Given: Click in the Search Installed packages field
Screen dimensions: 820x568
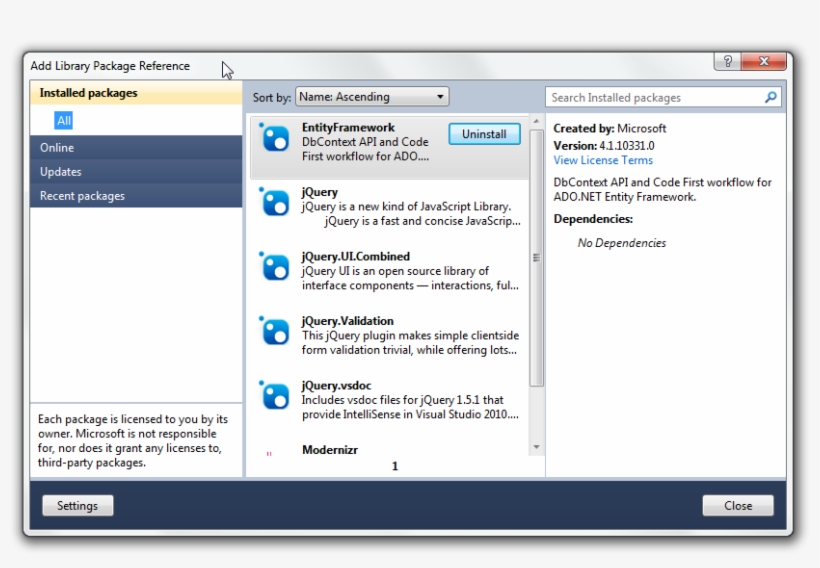Looking at the screenshot, I should [x=655, y=97].
